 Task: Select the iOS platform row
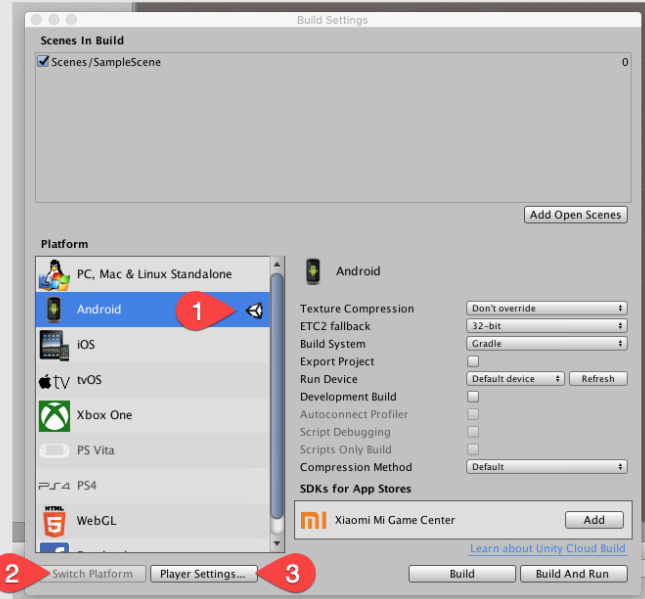153,345
